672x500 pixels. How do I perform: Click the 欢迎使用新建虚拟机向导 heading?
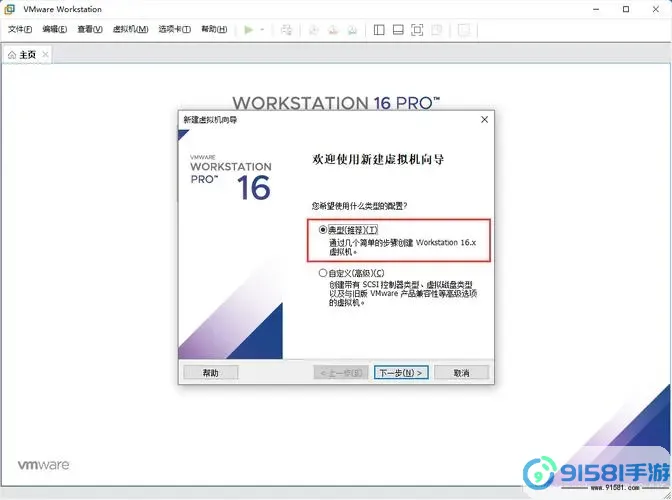pyautogui.click(x=378, y=159)
